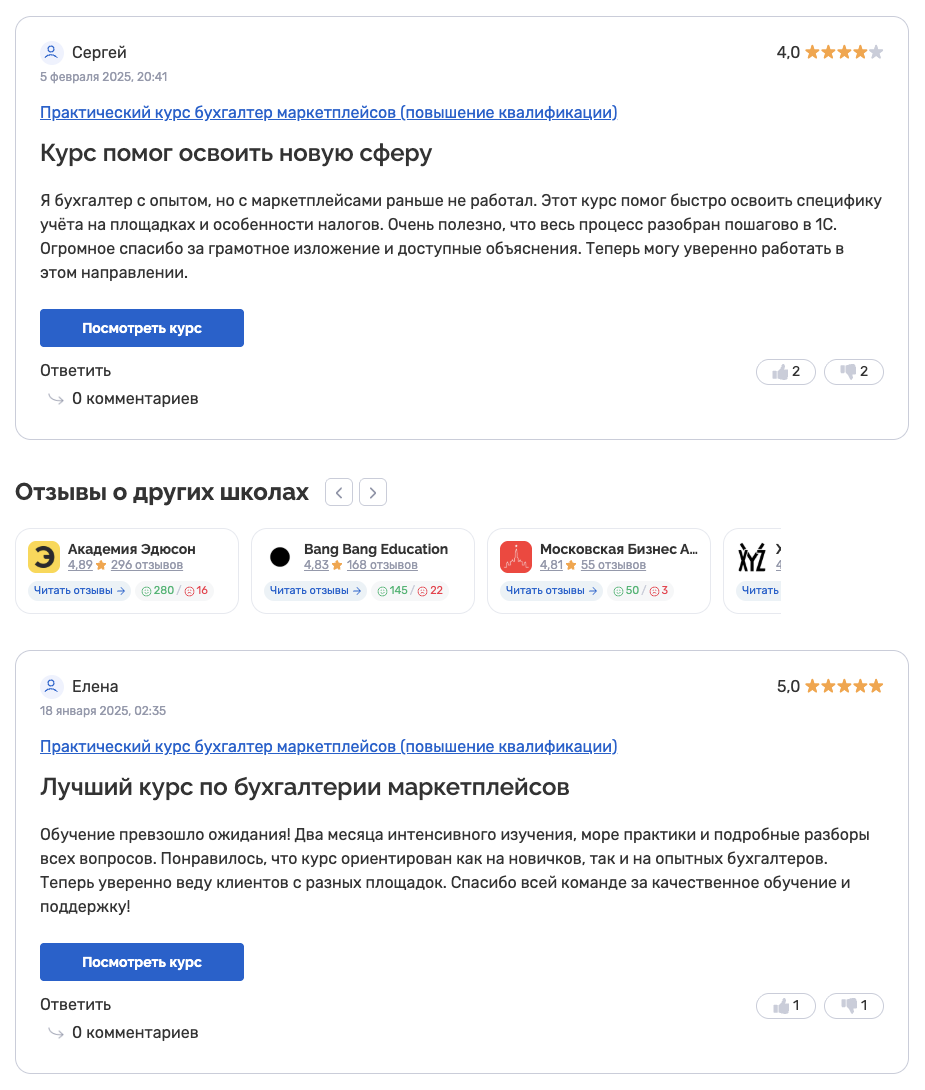Expand the comments under Сергей's review
The height and width of the screenshot is (1090, 925).
point(135,399)
